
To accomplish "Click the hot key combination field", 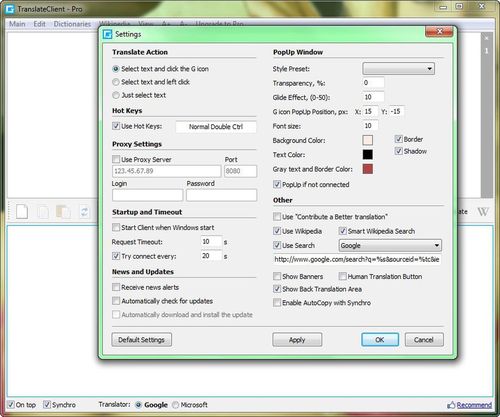I will coord(216,127).
